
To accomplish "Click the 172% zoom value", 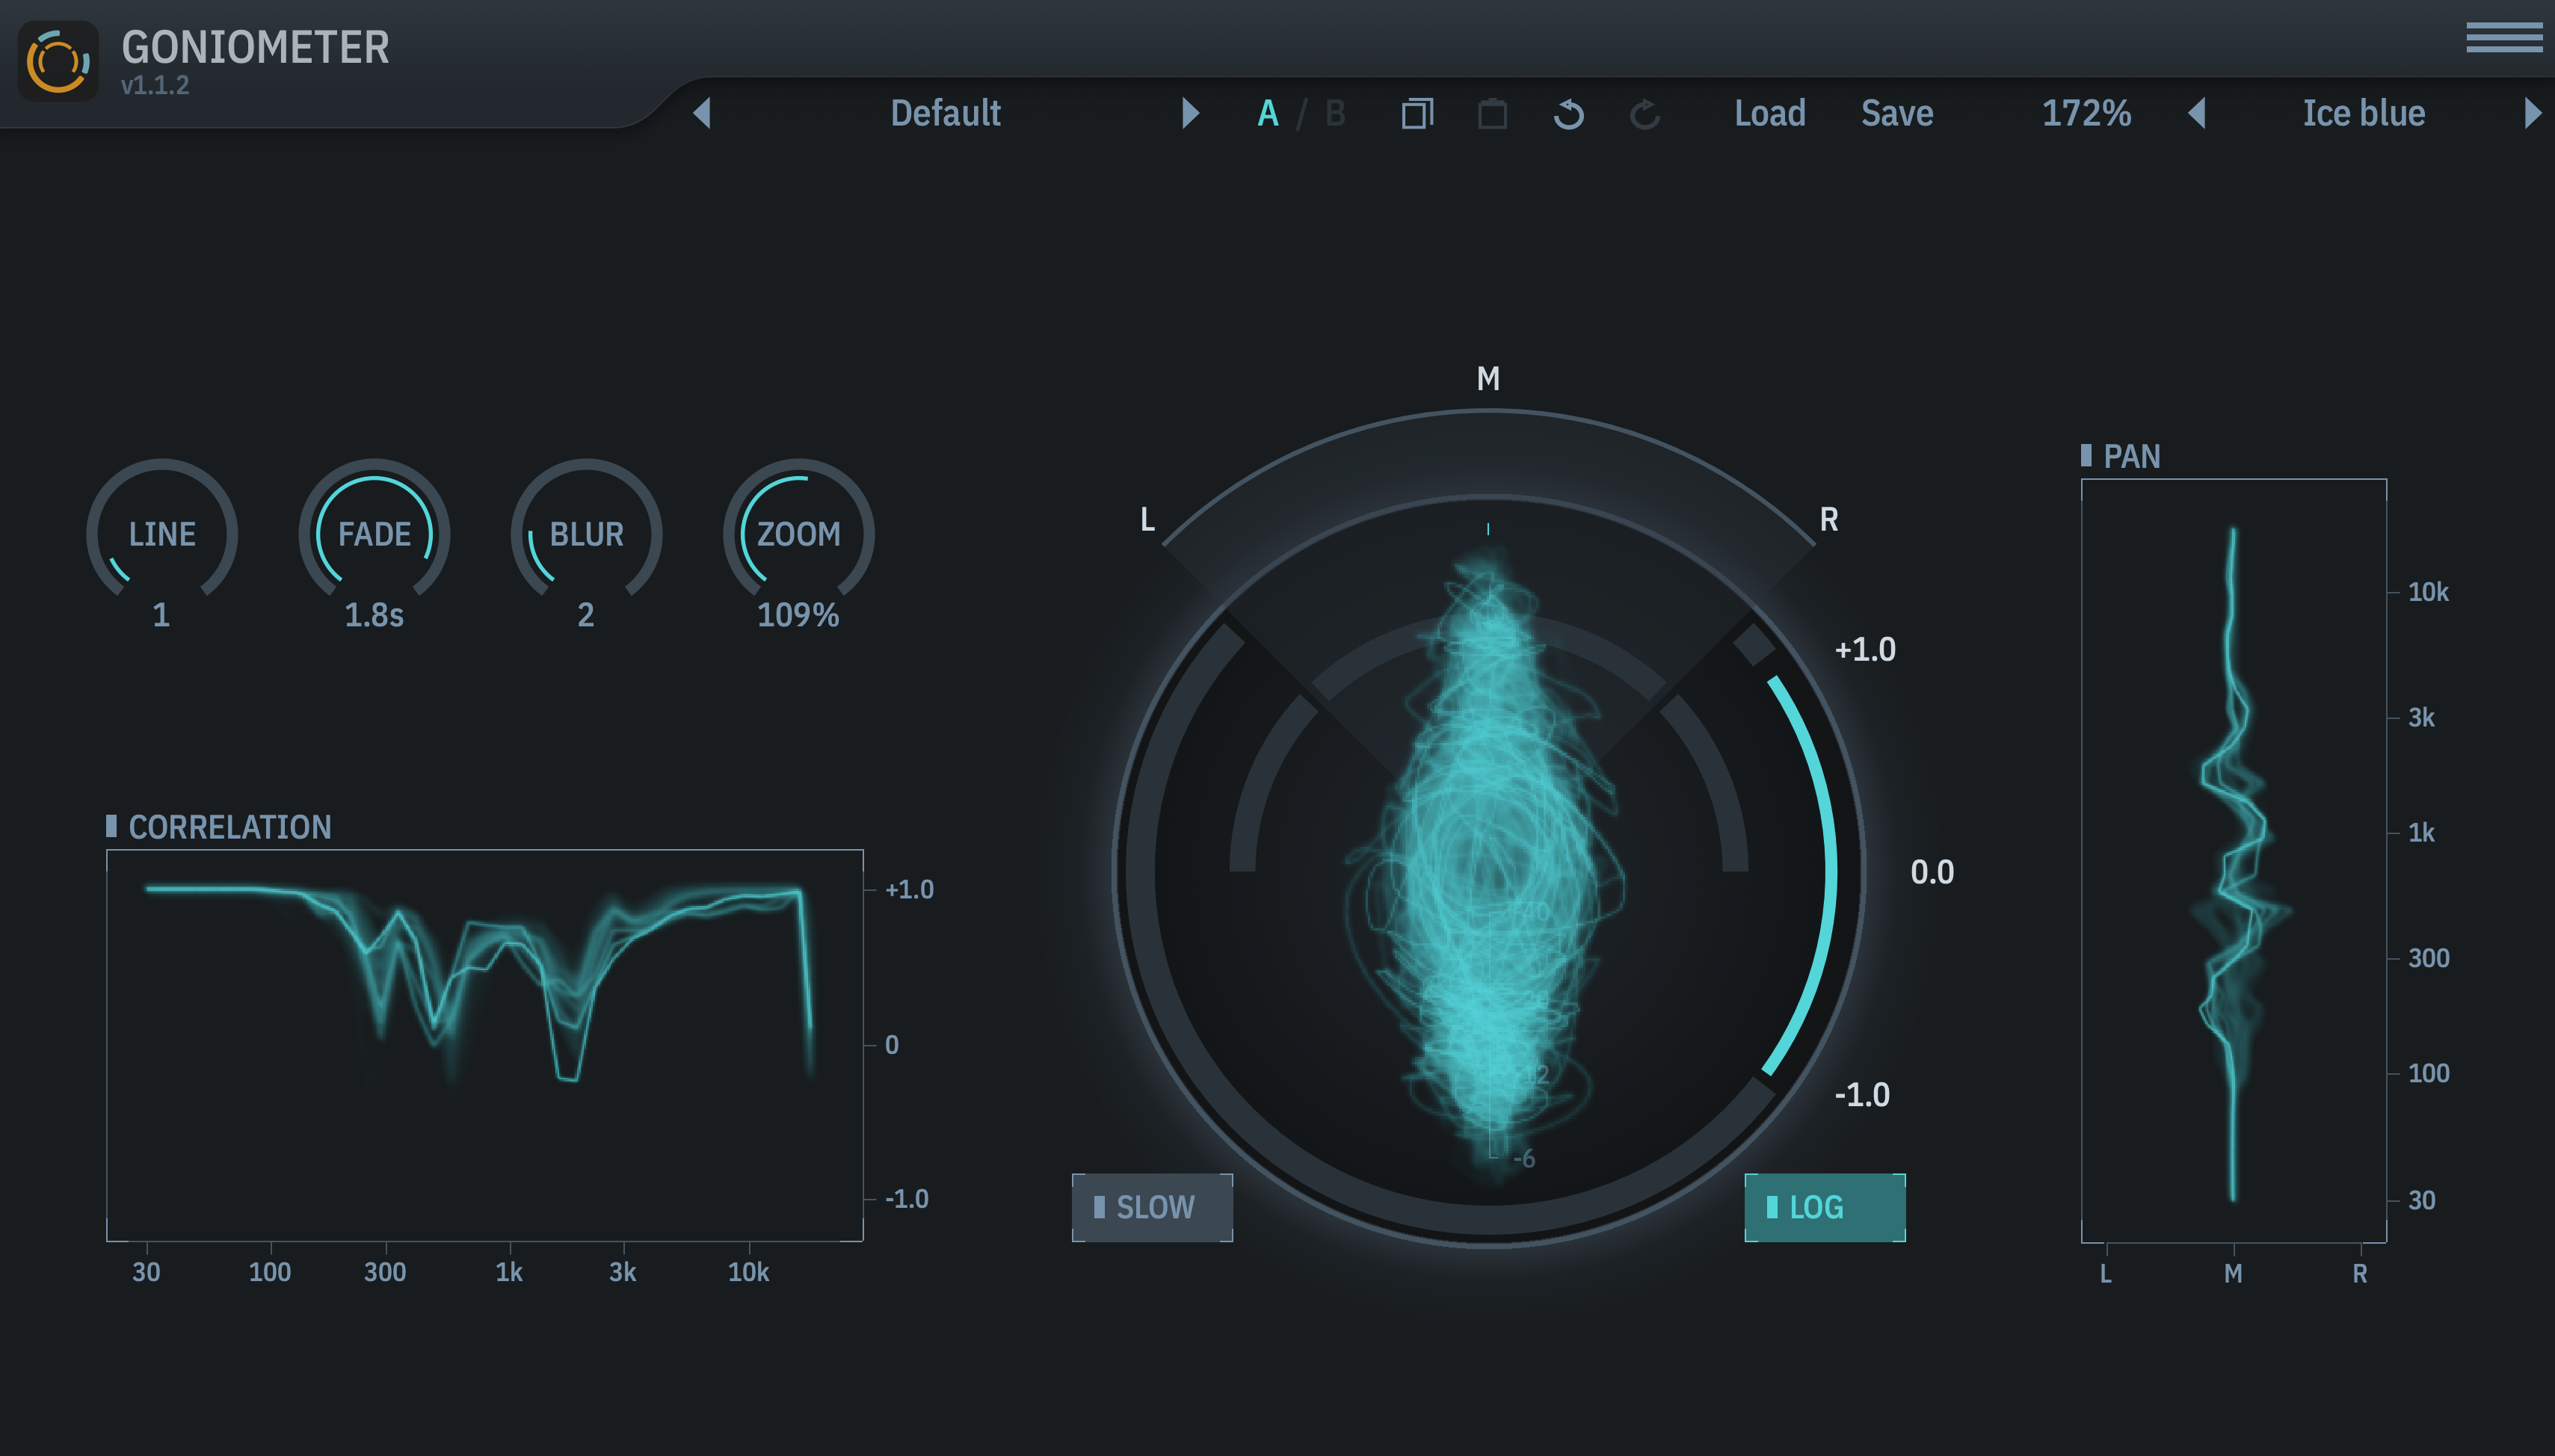I will point(2087,113).
